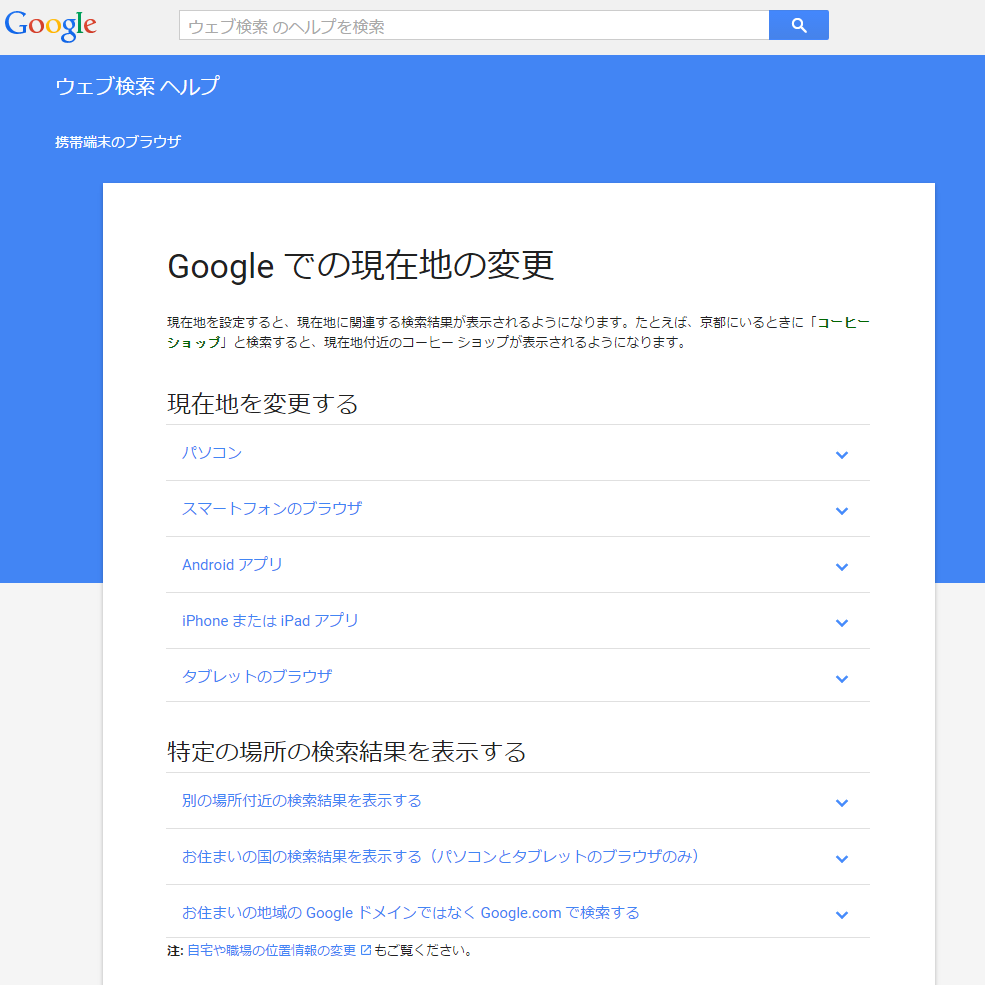Open the ウェブ検索 ヘルプ header link
This screenshot has height=985, width=985.
tap(138, 86)
